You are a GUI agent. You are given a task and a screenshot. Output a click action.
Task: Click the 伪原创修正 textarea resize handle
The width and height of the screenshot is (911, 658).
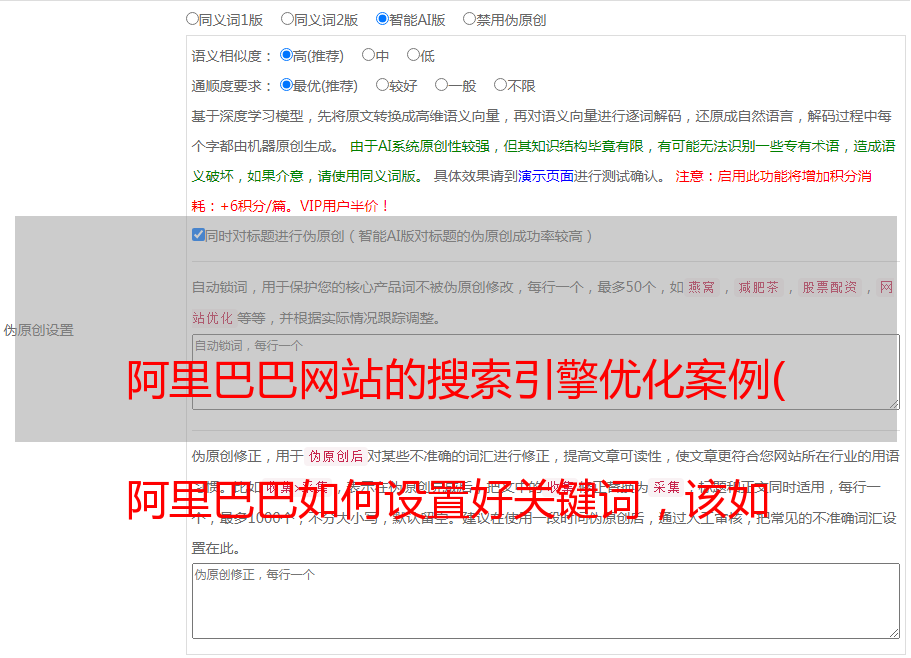point(894,634)
